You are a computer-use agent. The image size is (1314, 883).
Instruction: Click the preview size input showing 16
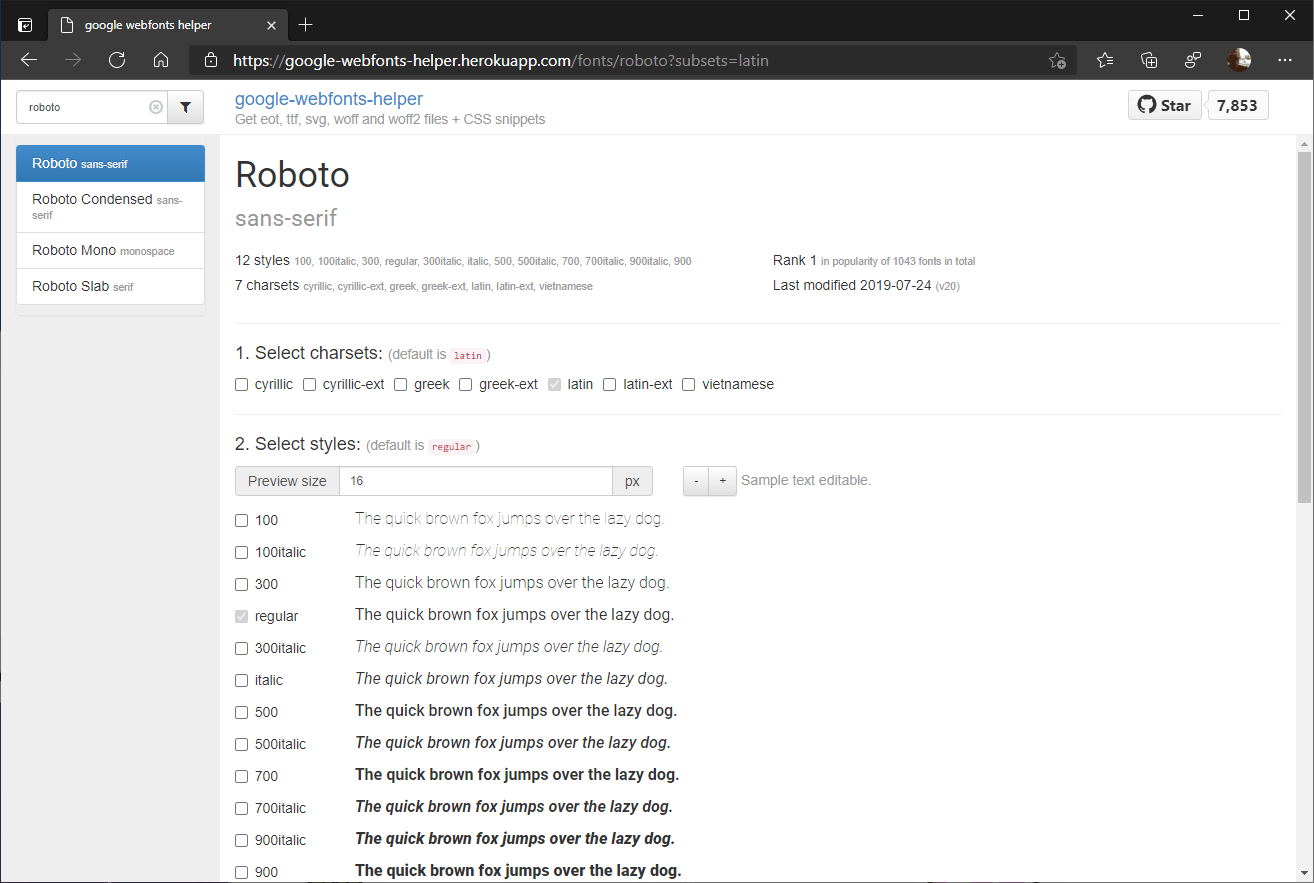pyautogui.click(x=476, y=481)
